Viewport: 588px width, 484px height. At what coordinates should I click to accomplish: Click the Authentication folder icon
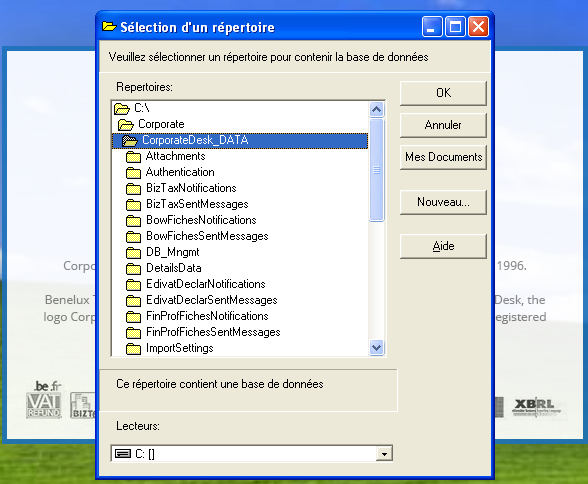[134, 173]
